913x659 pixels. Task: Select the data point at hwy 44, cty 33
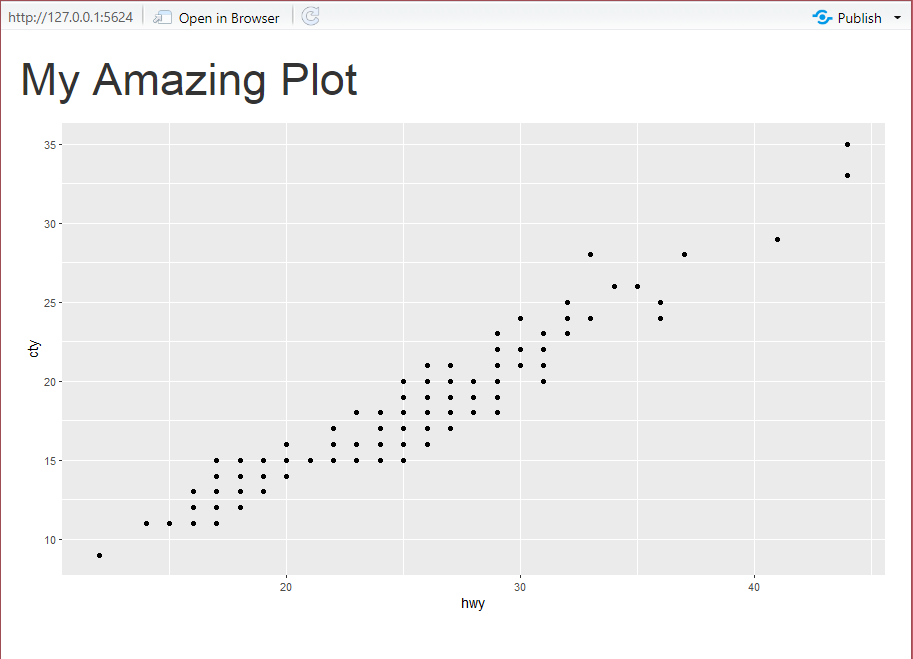[847, 175]
